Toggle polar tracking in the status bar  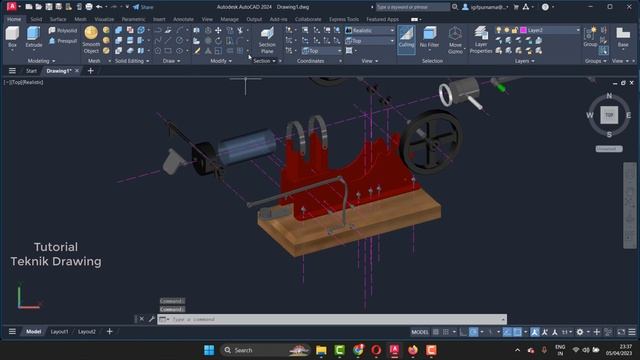(x=473, y=332)
